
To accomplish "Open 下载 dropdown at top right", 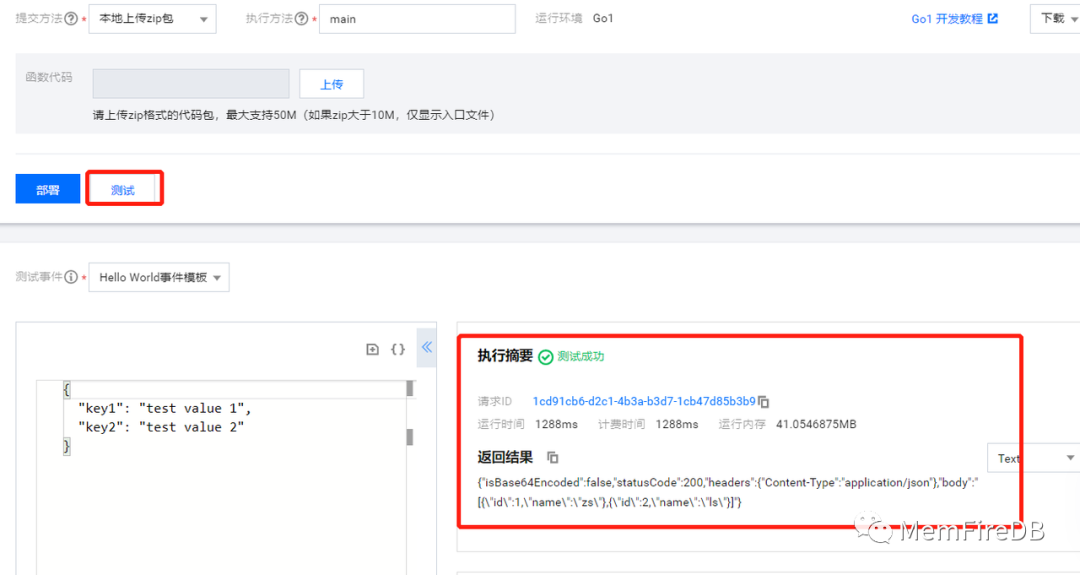I will pyautogui.click(x=1055, y=19).
